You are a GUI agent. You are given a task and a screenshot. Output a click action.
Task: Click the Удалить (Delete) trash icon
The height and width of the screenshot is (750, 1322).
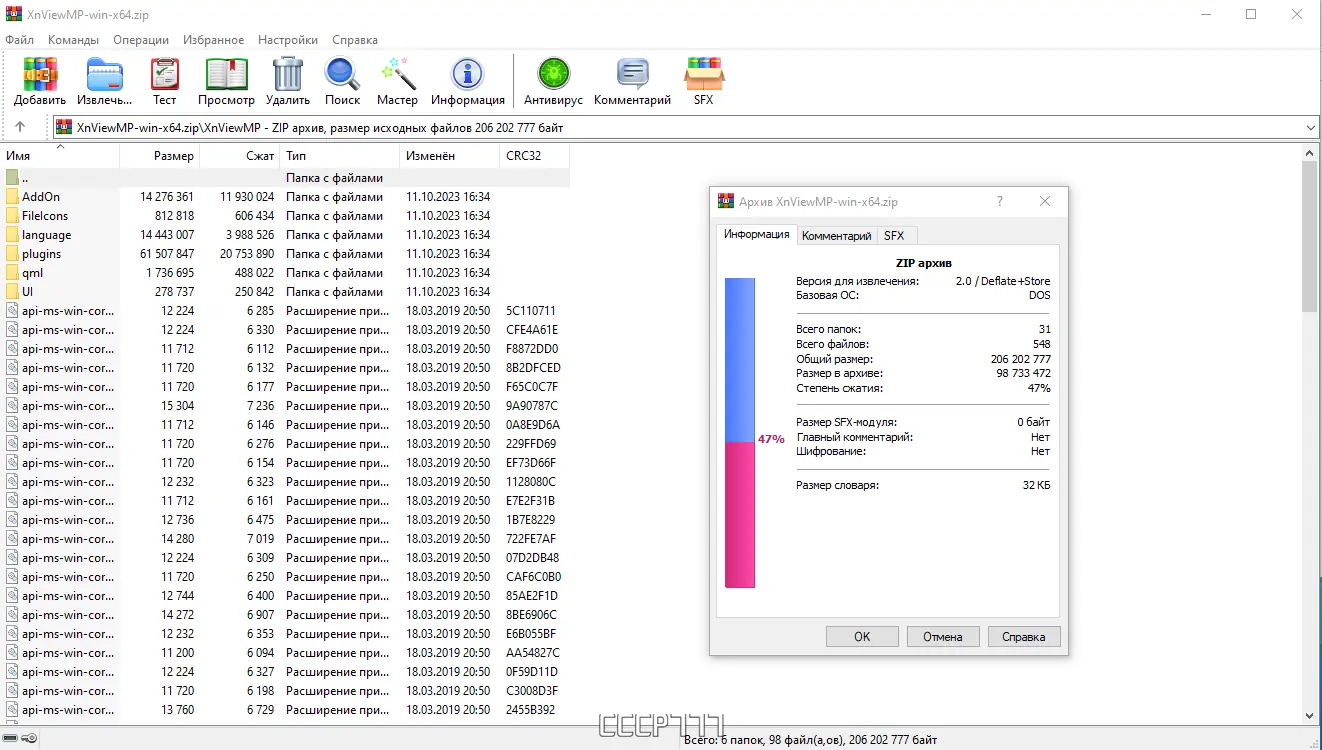(288, 81)
